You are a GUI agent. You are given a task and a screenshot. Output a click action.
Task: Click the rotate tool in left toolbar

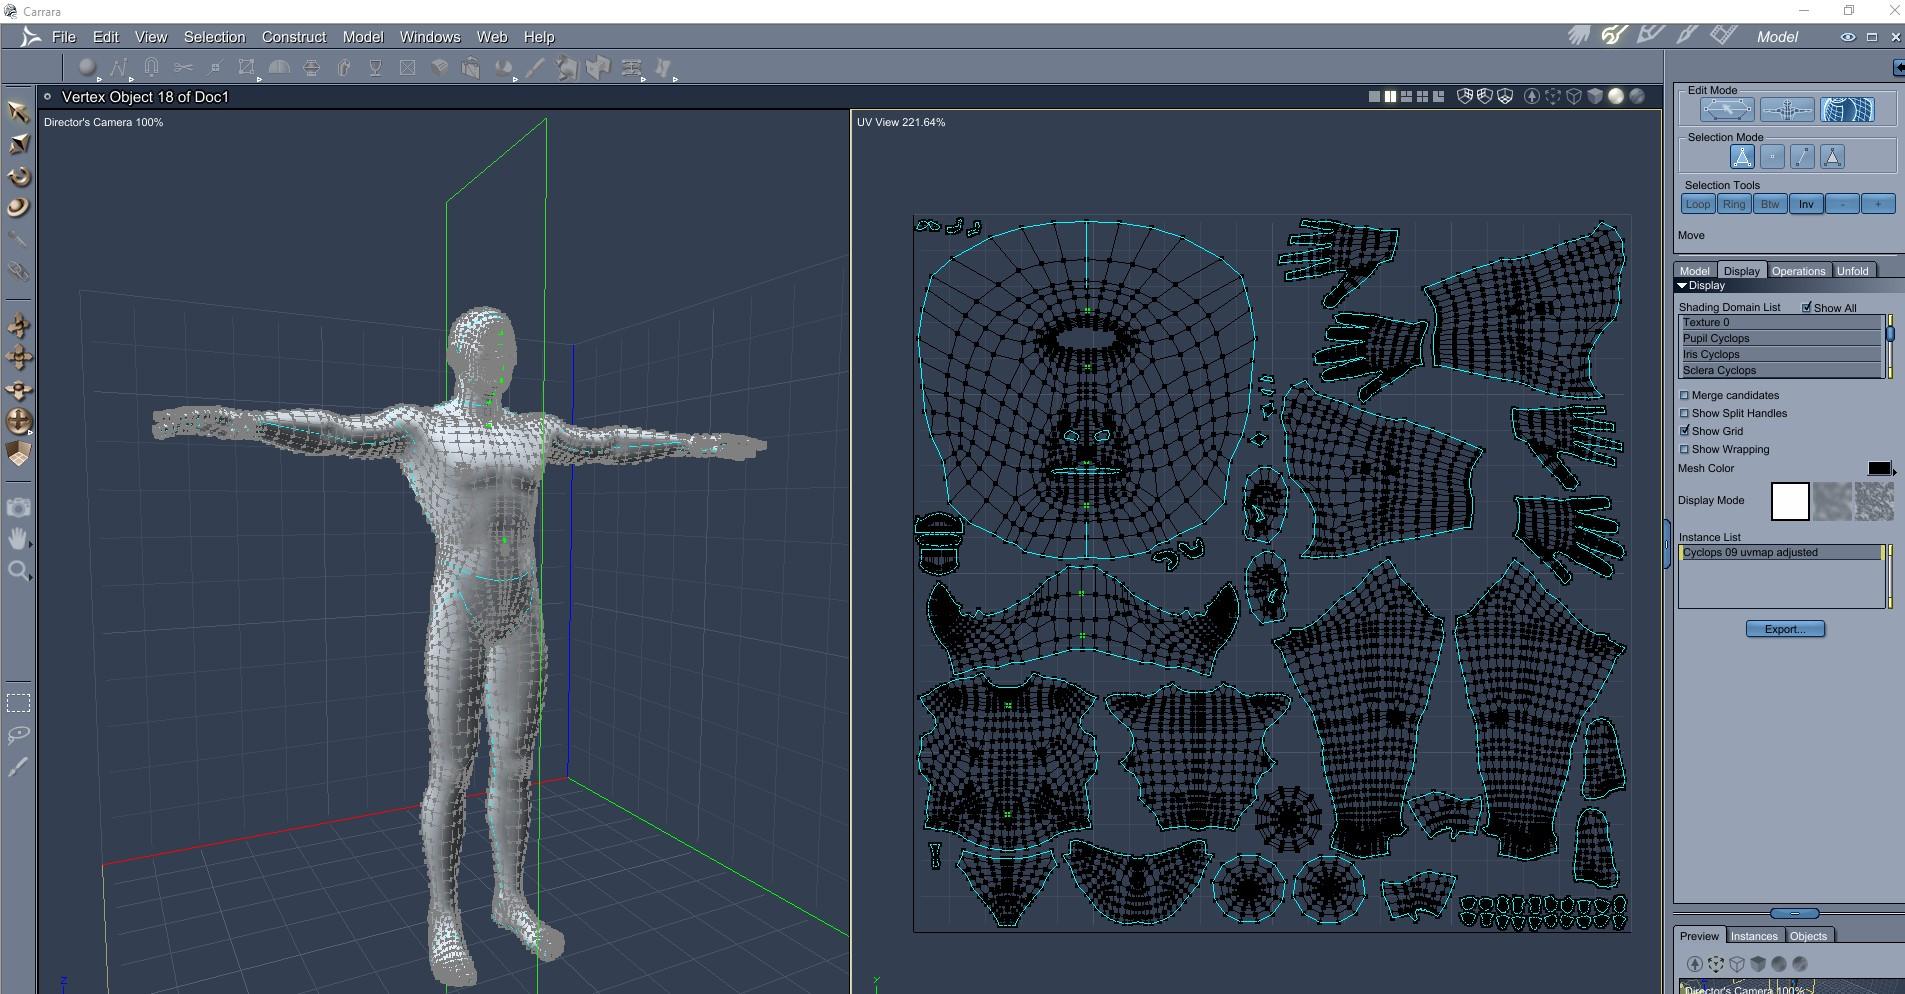tap(18, 177)
